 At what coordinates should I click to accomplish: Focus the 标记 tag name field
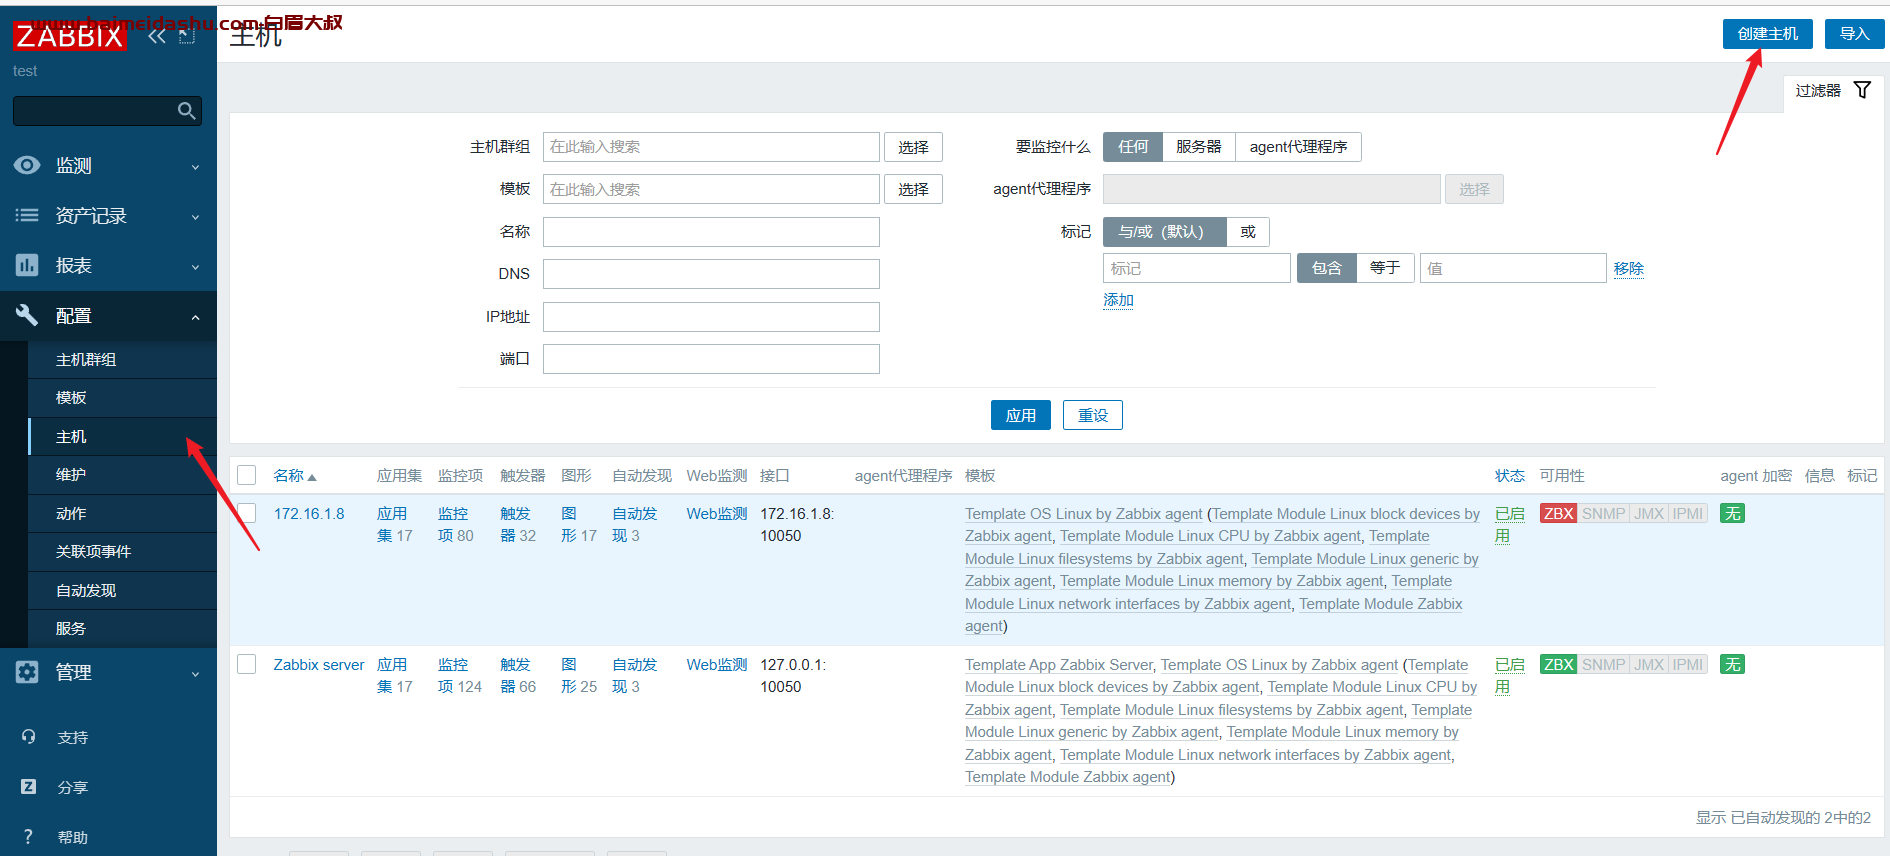[x=1197, y=268]
